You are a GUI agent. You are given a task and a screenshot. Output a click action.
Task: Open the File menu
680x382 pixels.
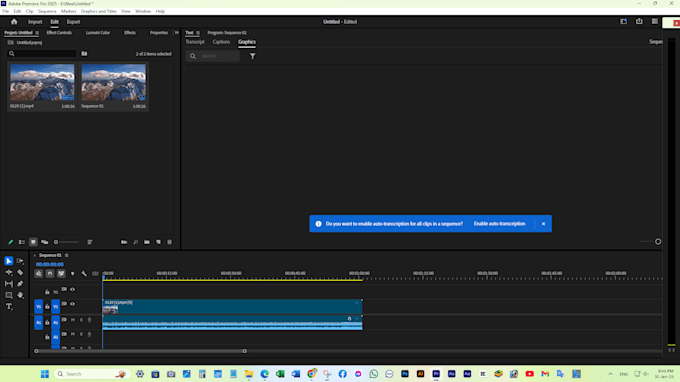[x=6, y=11]
